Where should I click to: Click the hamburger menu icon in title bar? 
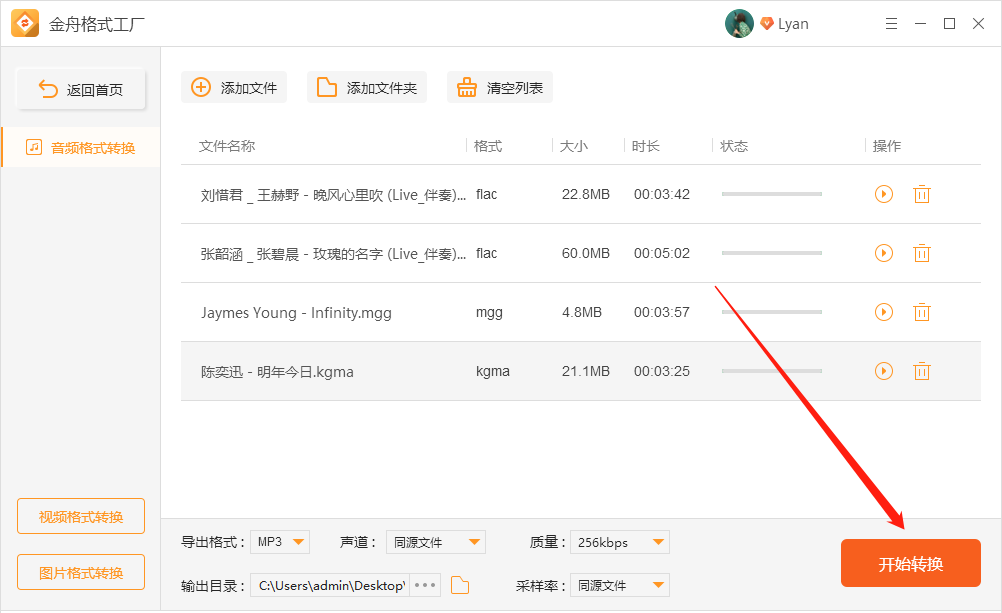click(891, 23)
